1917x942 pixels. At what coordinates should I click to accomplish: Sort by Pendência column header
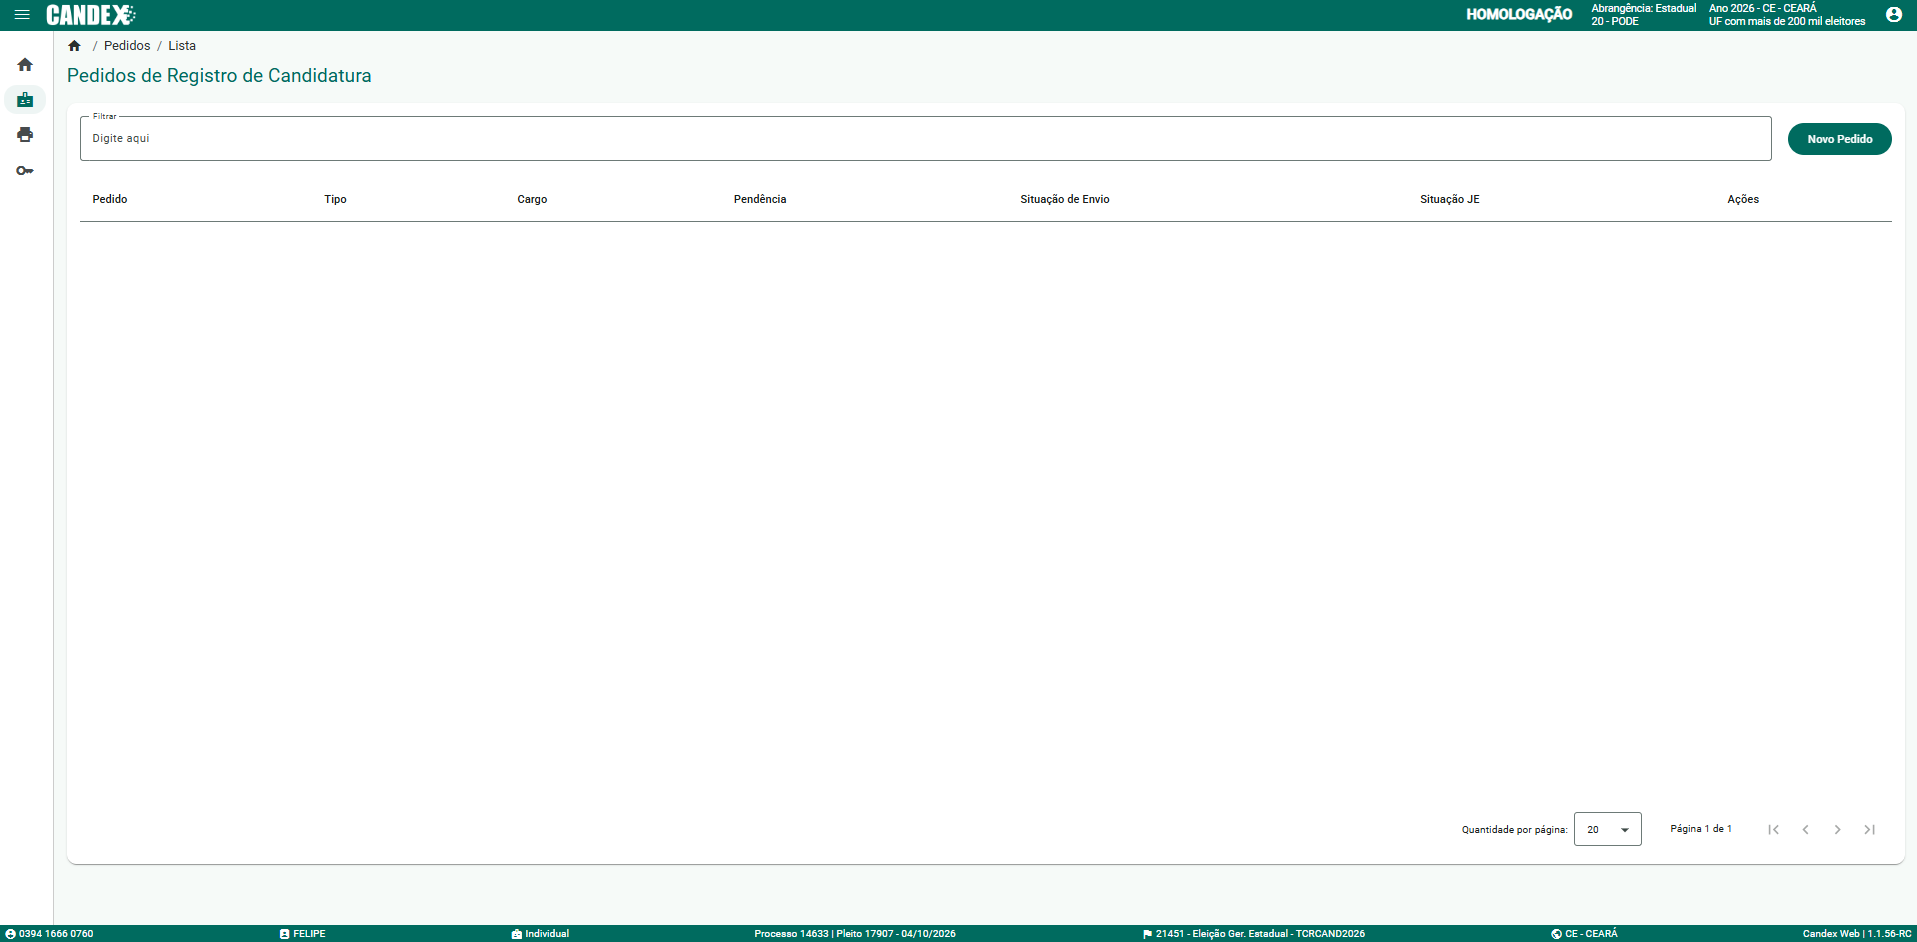[760, 199]
